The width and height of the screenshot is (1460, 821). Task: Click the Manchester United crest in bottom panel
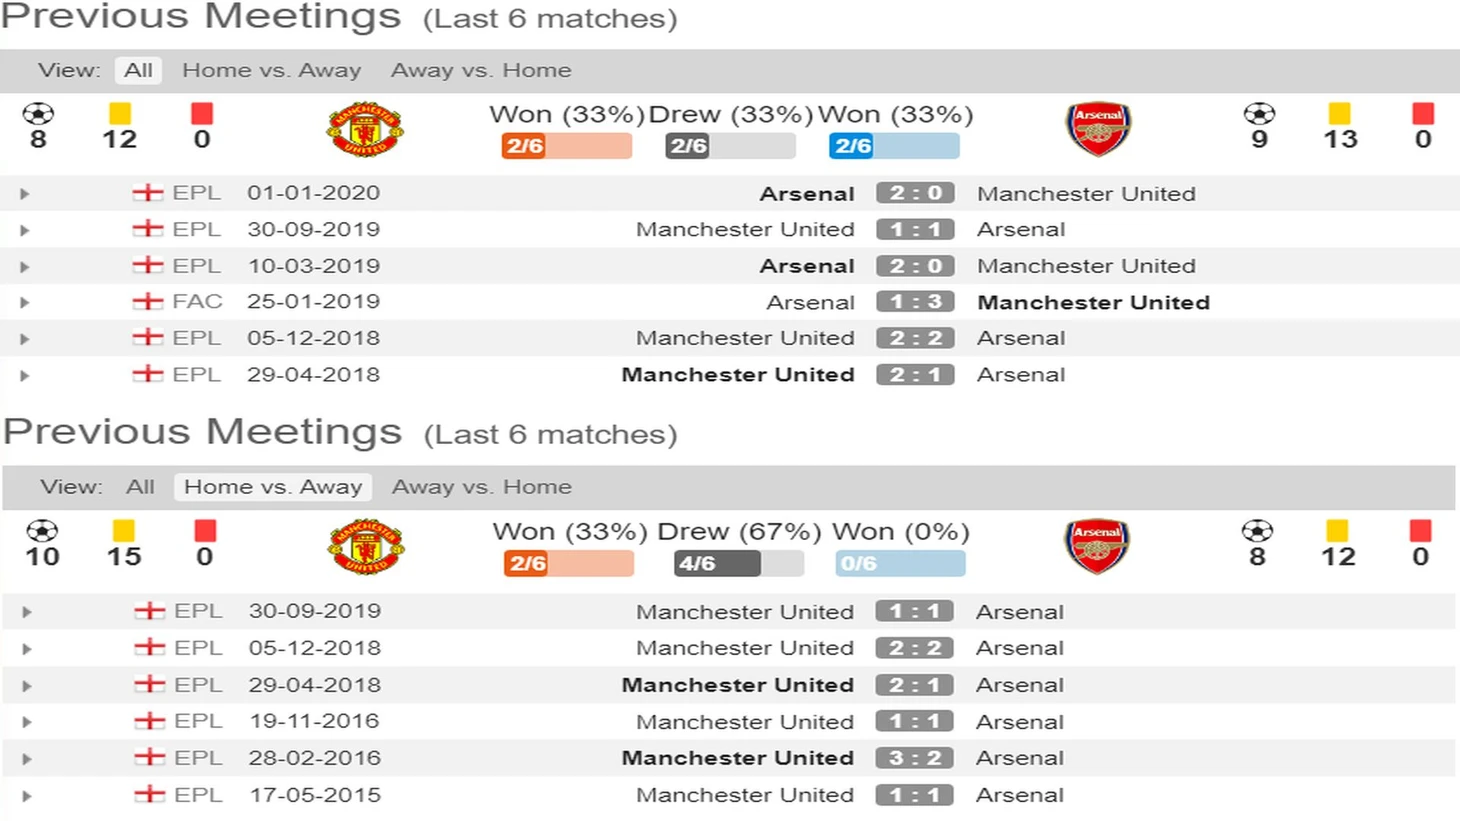click(366, 546)
